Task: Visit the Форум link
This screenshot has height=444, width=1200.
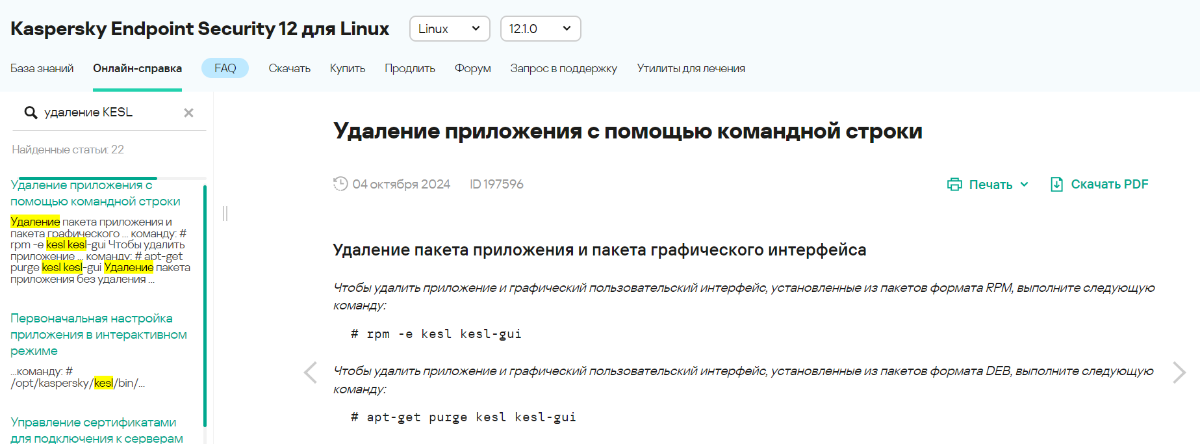Action: pos(473,68)
